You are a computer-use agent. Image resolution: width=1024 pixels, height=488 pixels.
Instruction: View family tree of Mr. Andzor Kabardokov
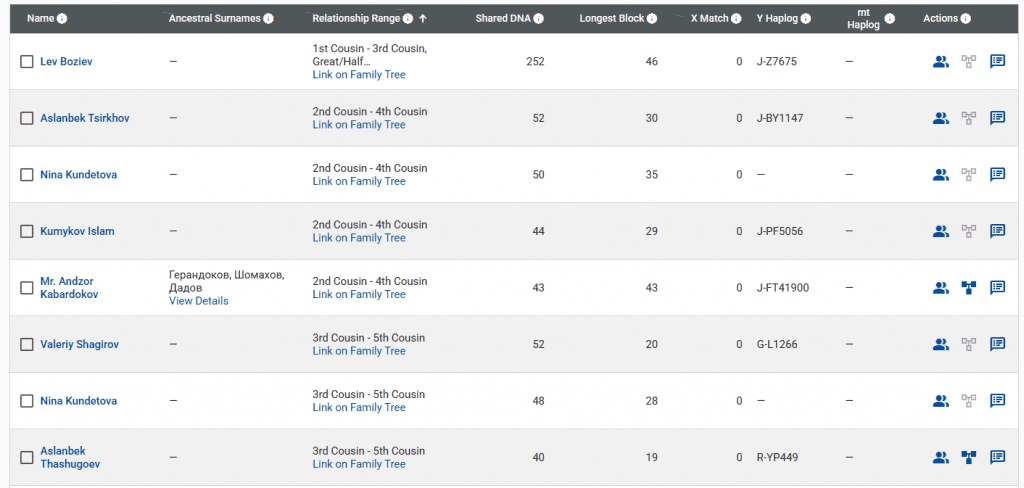968,288
